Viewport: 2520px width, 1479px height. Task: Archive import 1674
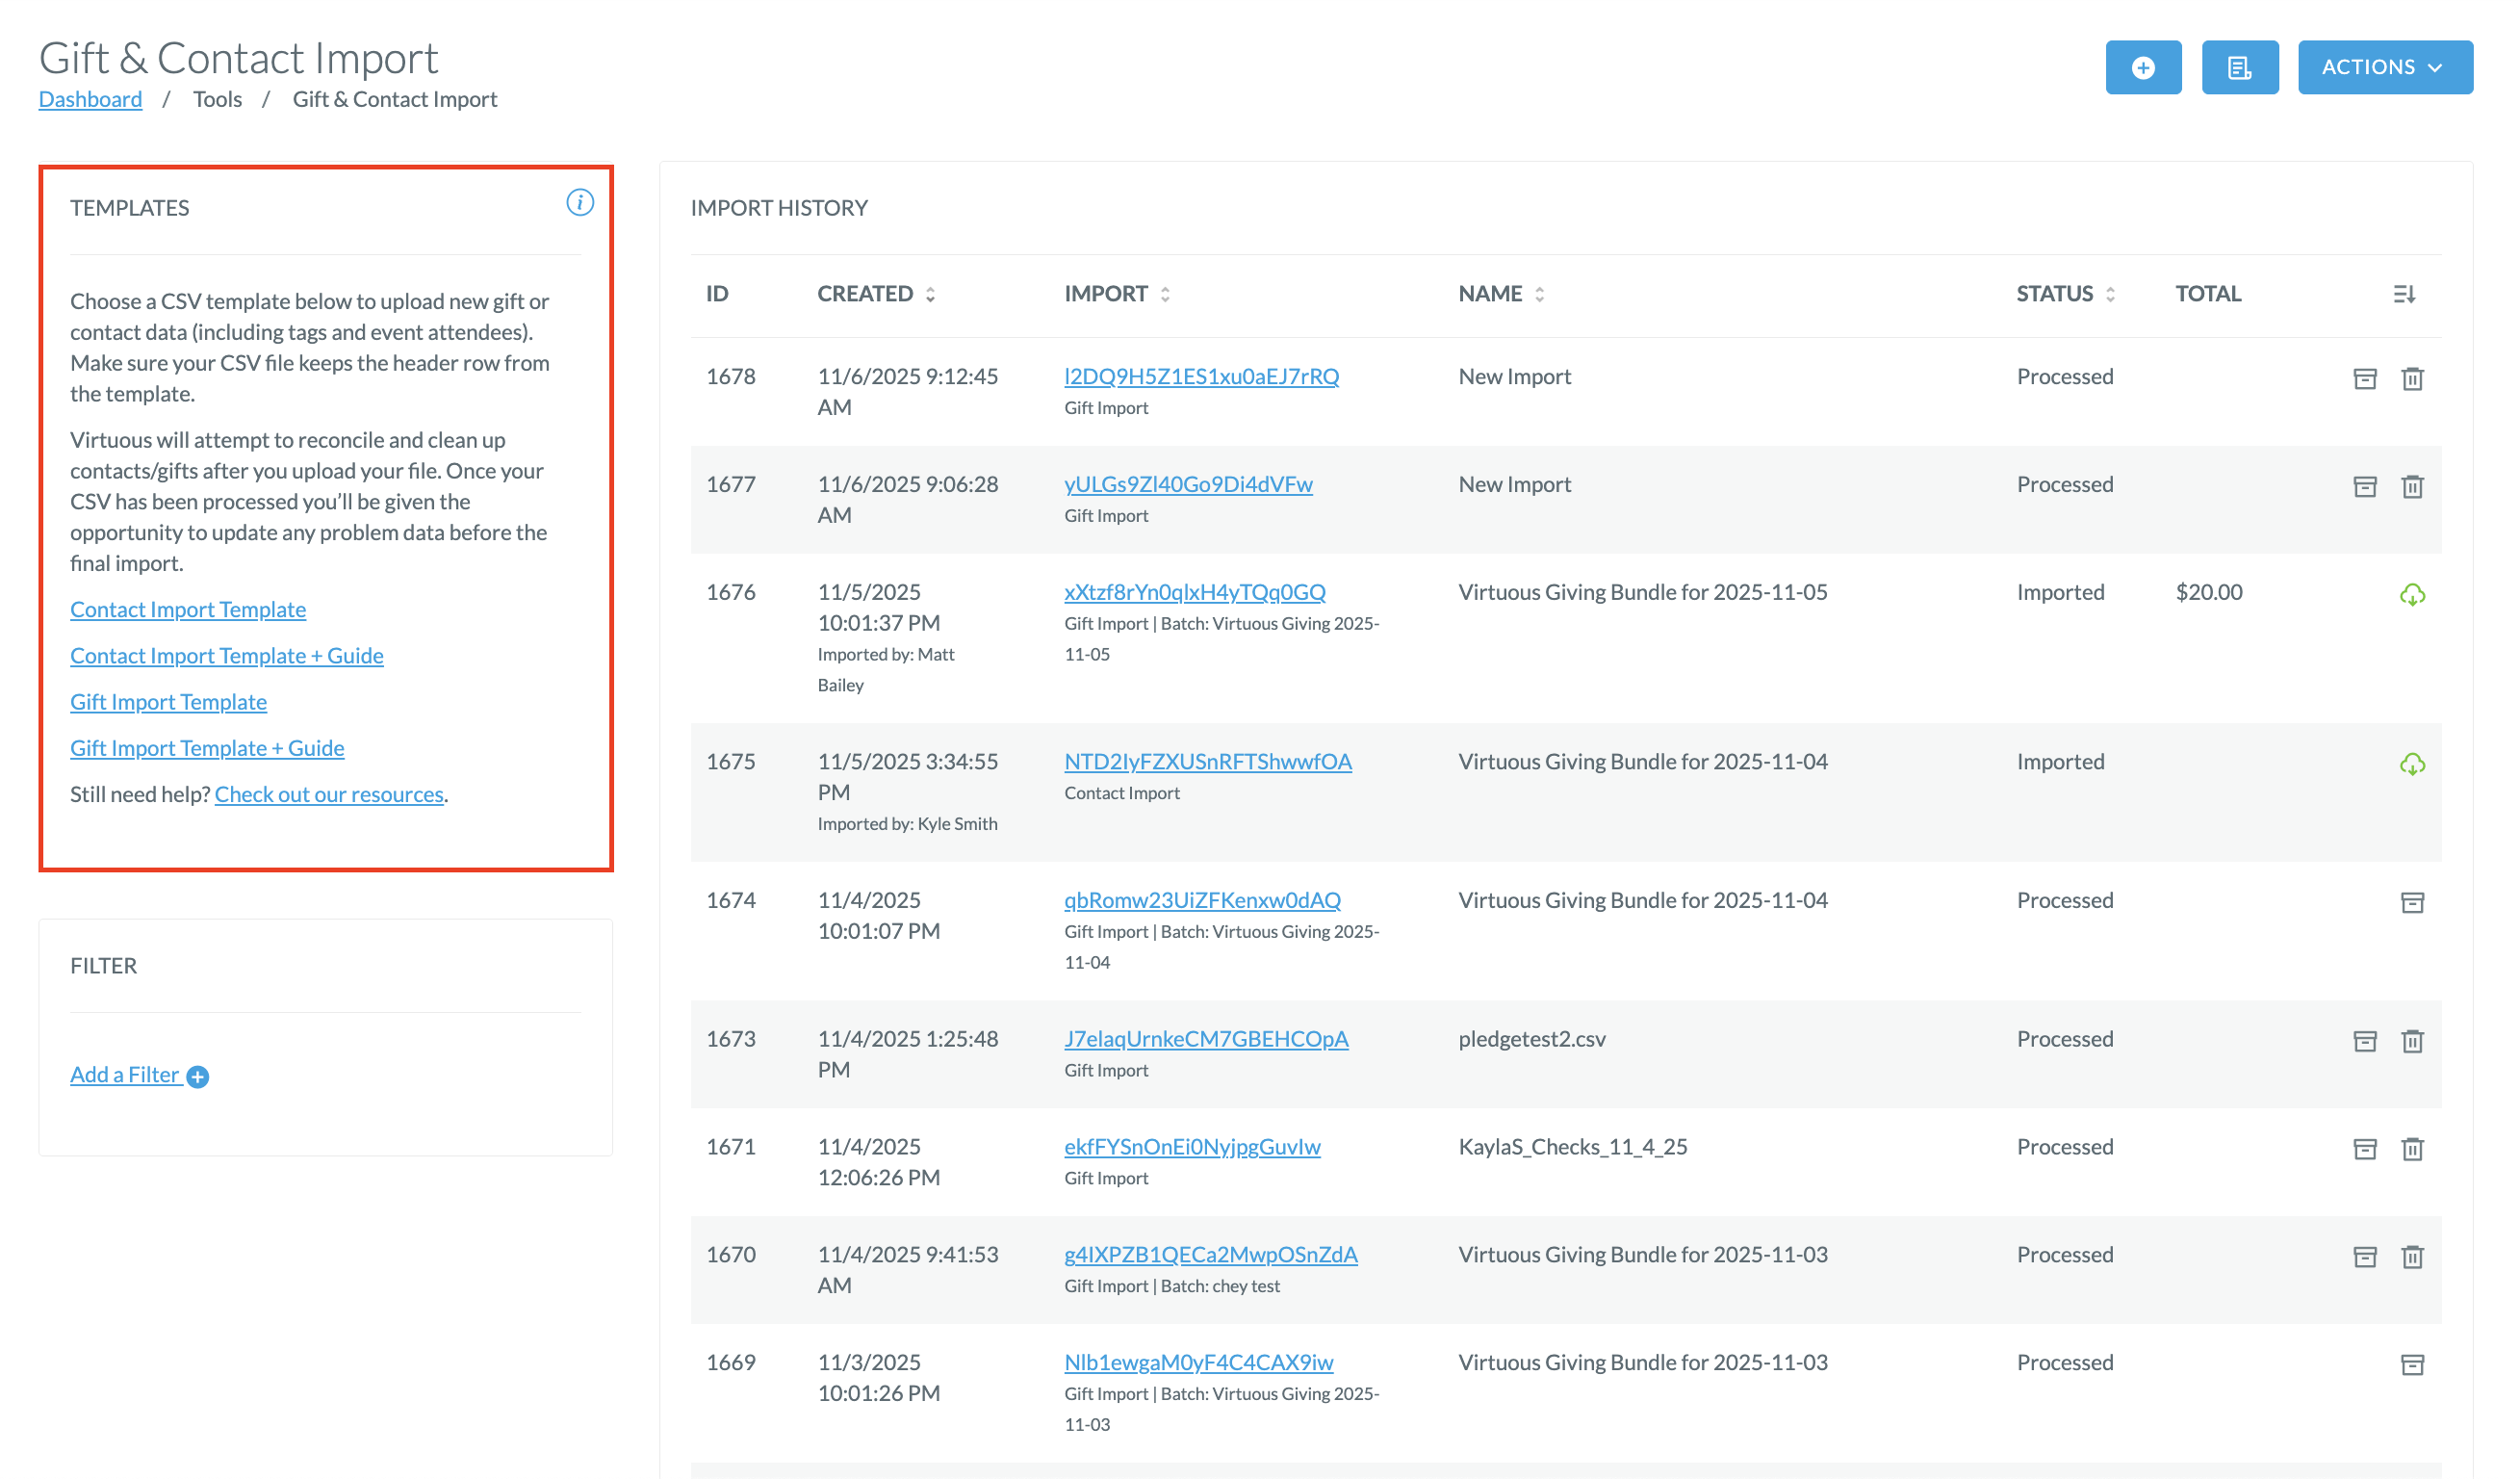tap(2412, 903)
